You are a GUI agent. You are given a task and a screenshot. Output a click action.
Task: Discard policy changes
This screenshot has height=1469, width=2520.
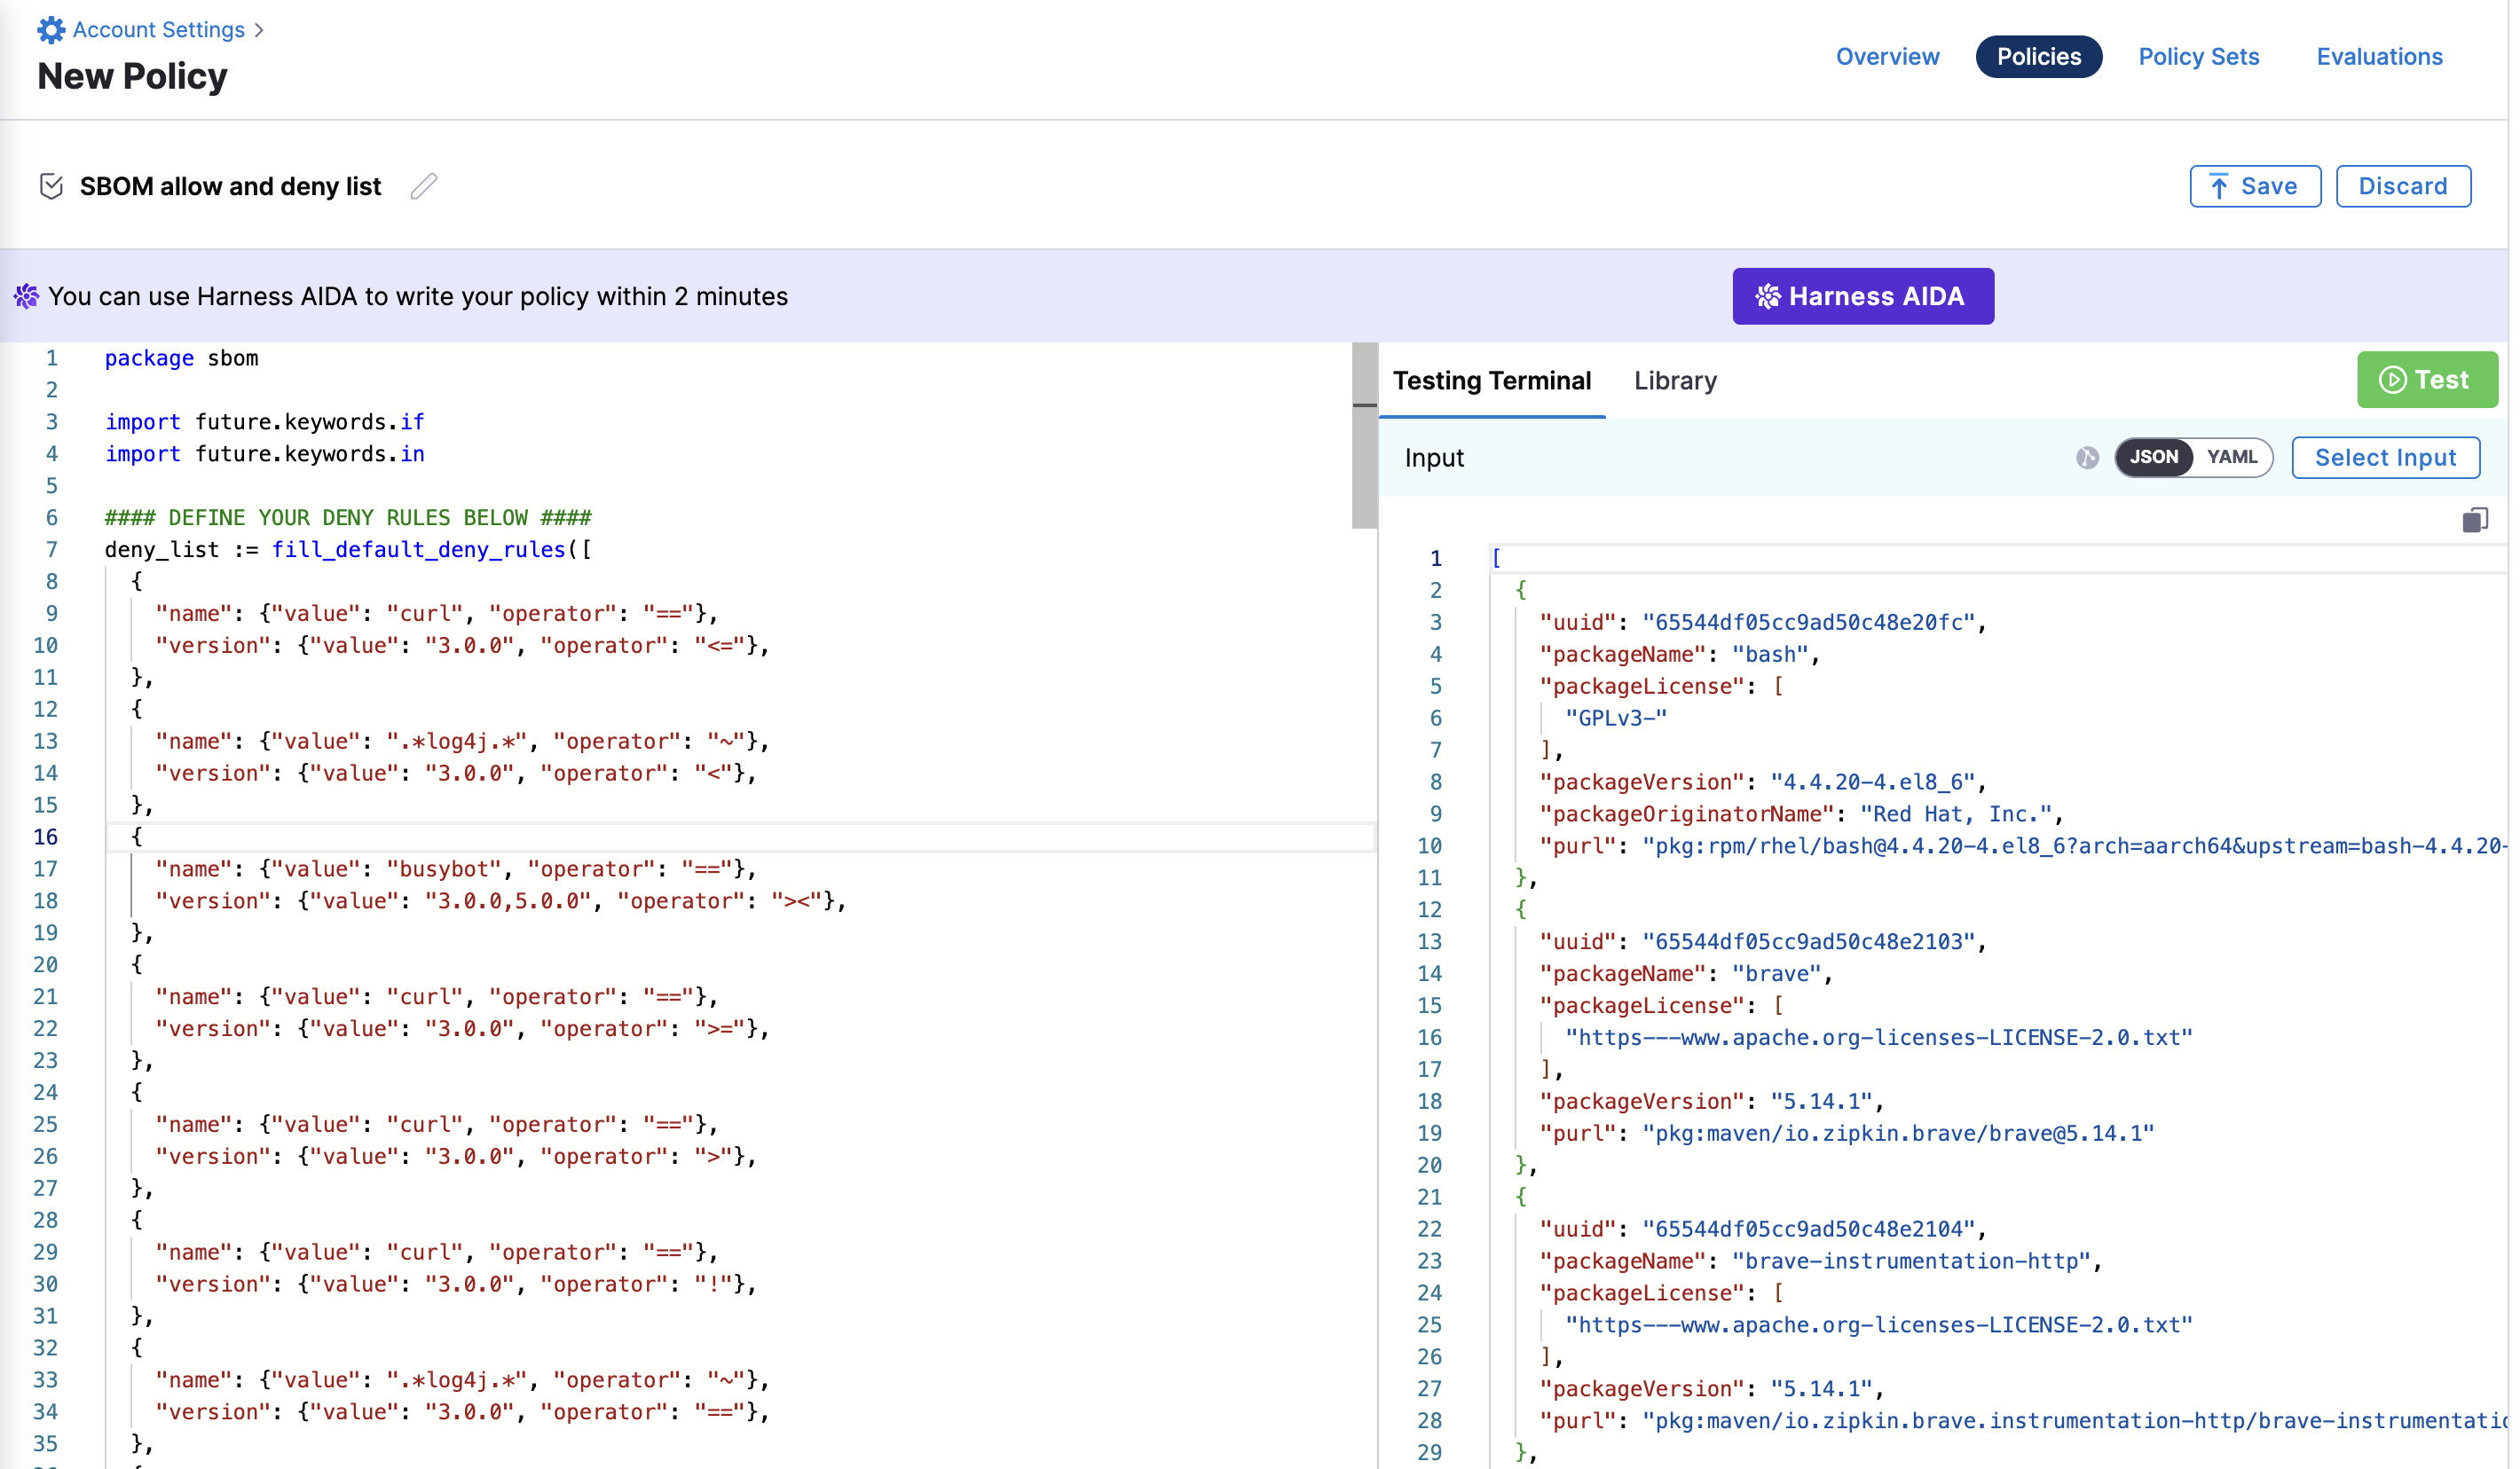(2402, 187)
